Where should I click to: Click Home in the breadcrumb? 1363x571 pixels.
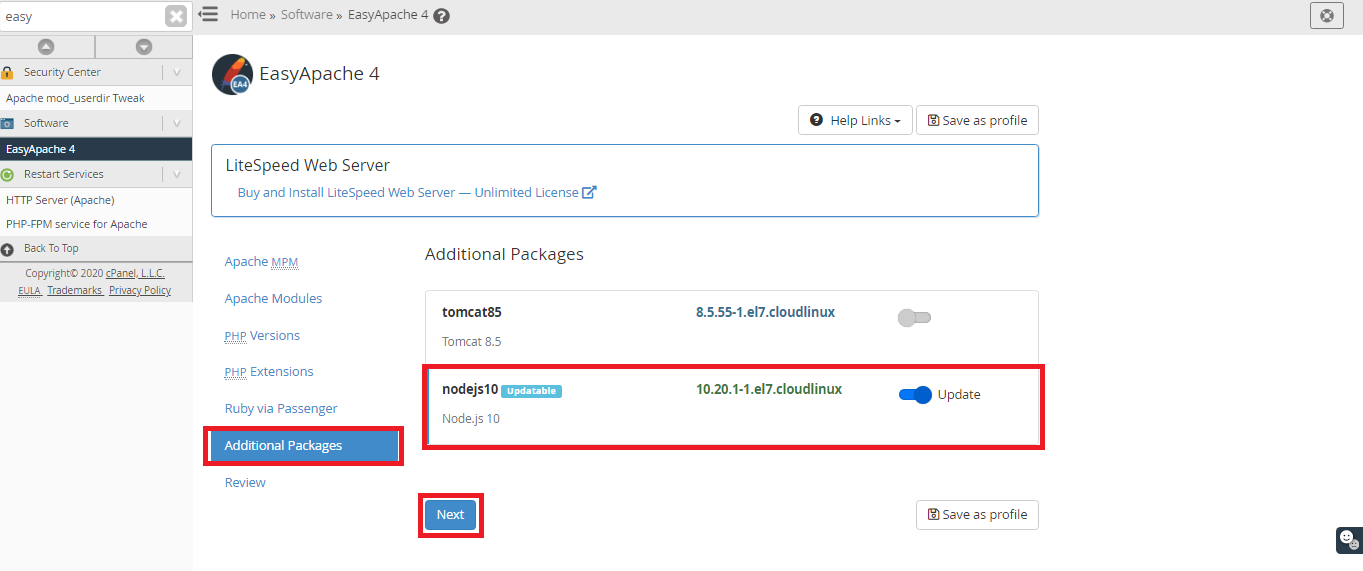point(248,15)
